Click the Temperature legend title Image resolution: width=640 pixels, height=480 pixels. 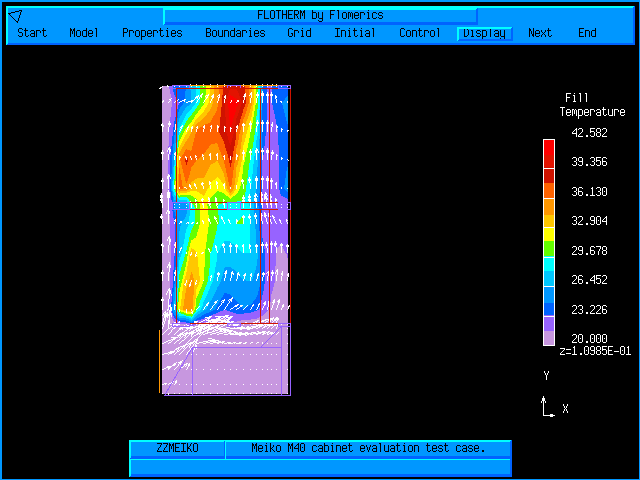[x=592, y=112]
